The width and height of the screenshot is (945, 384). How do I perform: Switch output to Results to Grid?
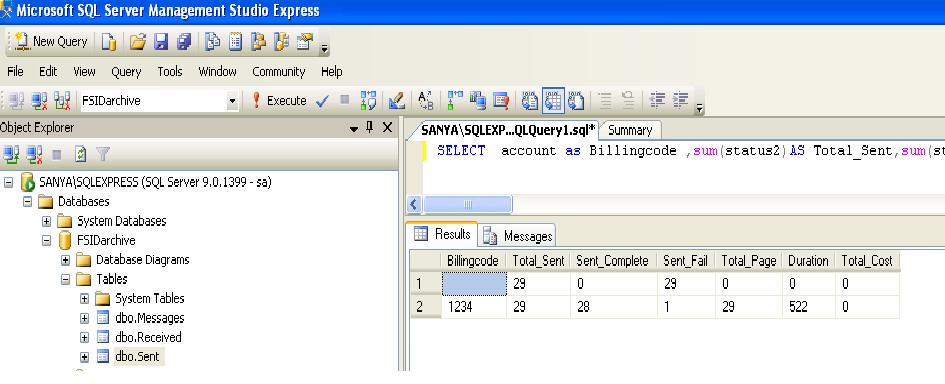click(x=553, y=101)
